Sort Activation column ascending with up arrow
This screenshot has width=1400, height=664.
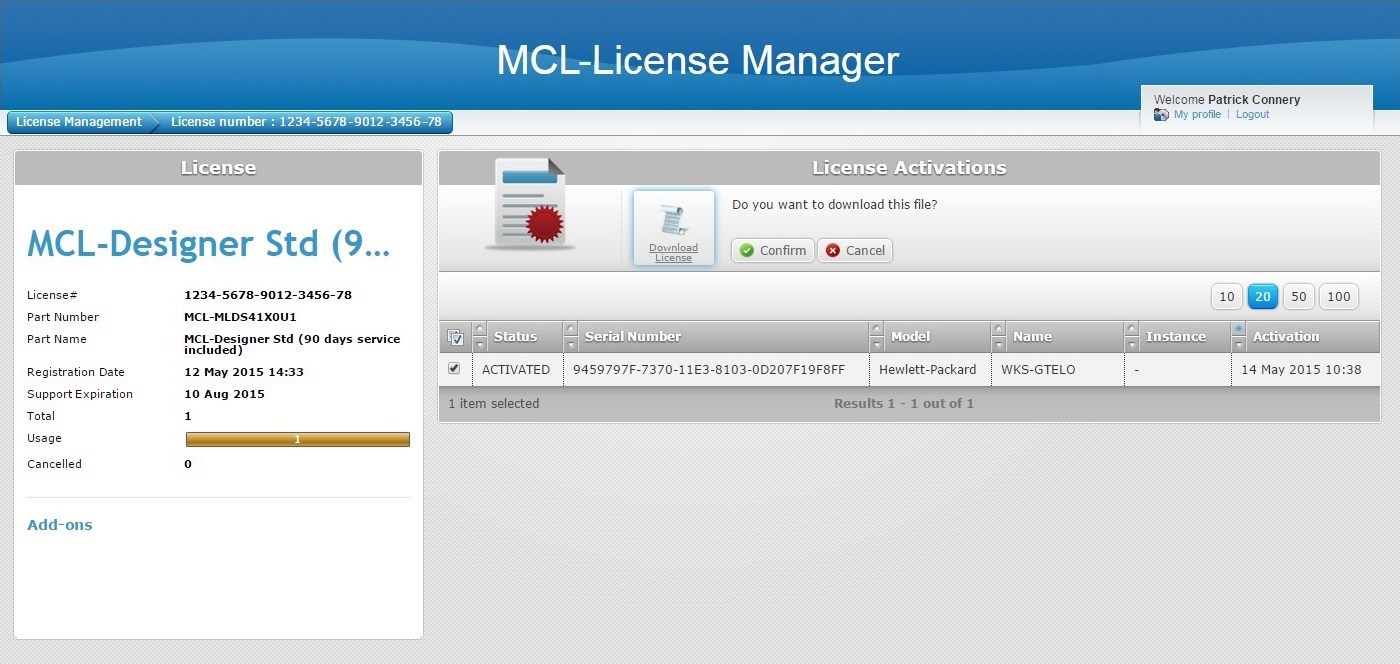[1238, 329]
